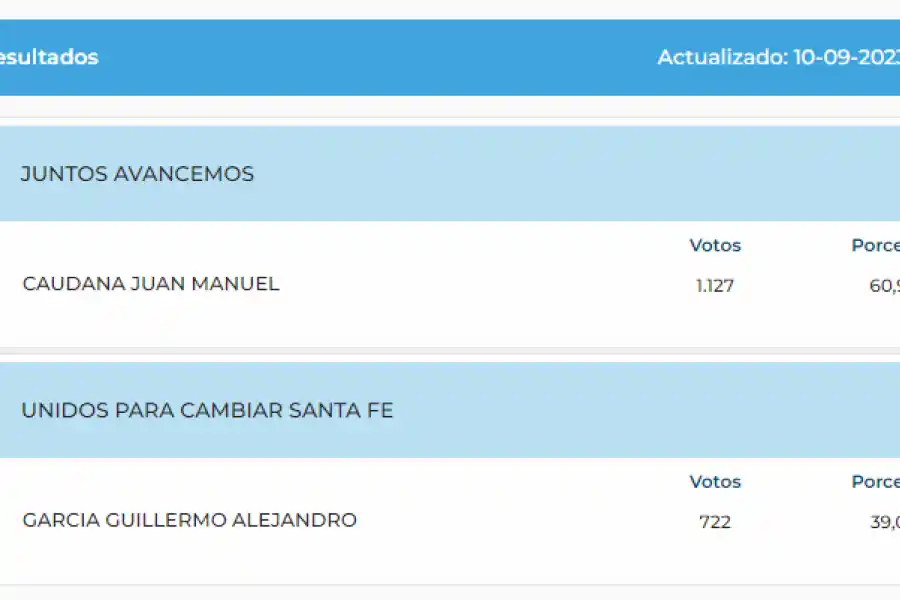Click Porcentaje label in Unidos section

(876, 481)
